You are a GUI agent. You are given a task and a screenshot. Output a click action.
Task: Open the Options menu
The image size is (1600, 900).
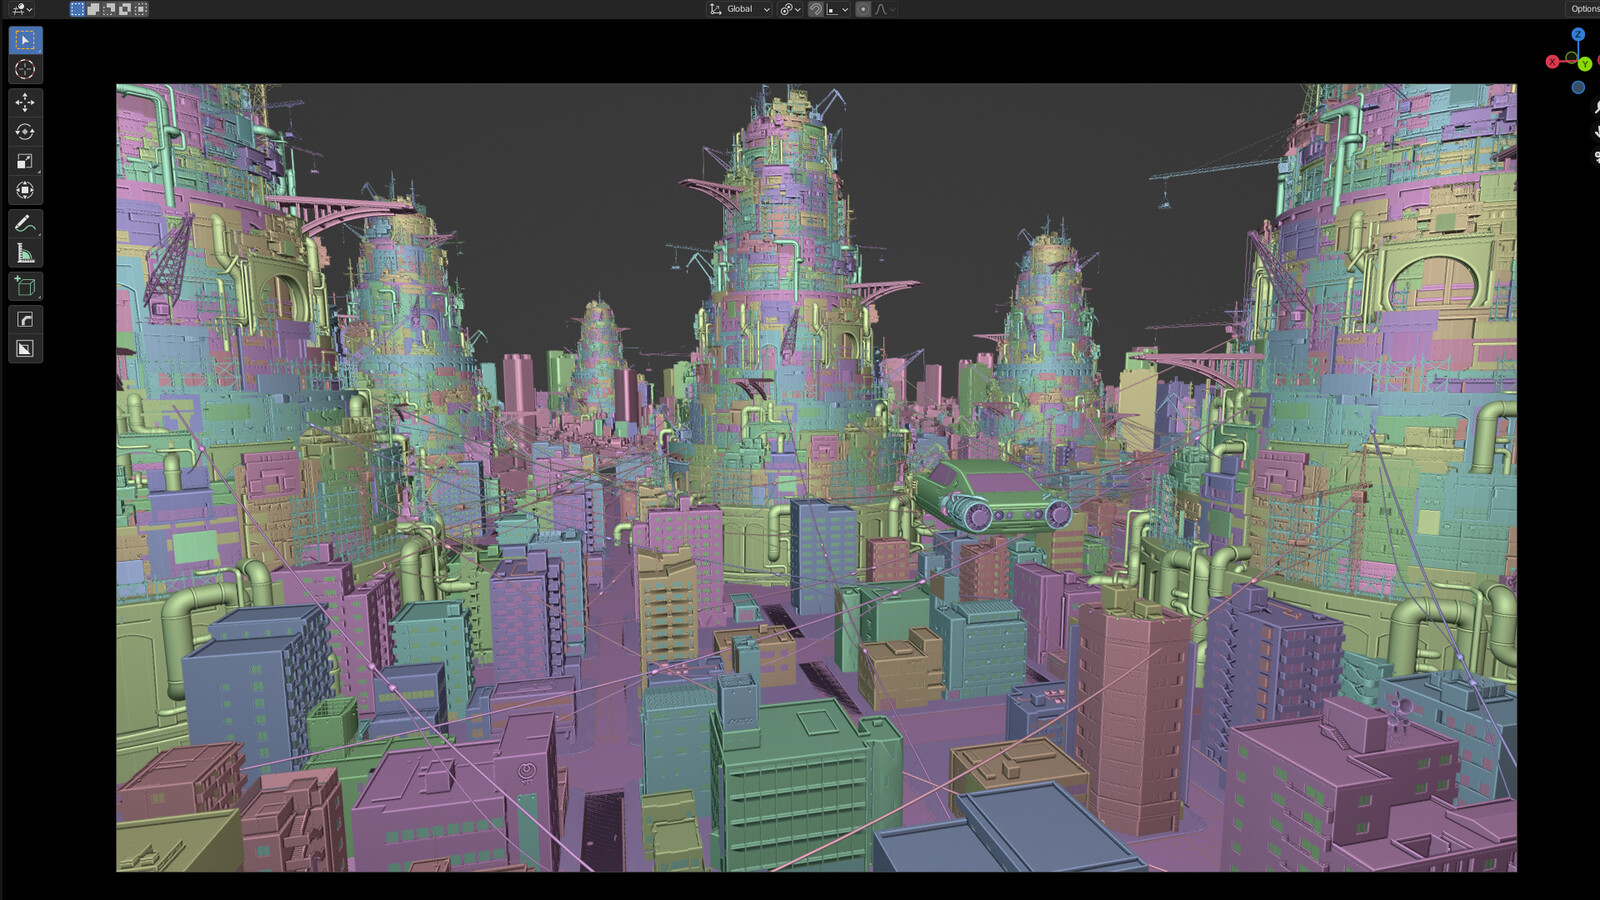pyautogui.click(x=1584, y=9)
